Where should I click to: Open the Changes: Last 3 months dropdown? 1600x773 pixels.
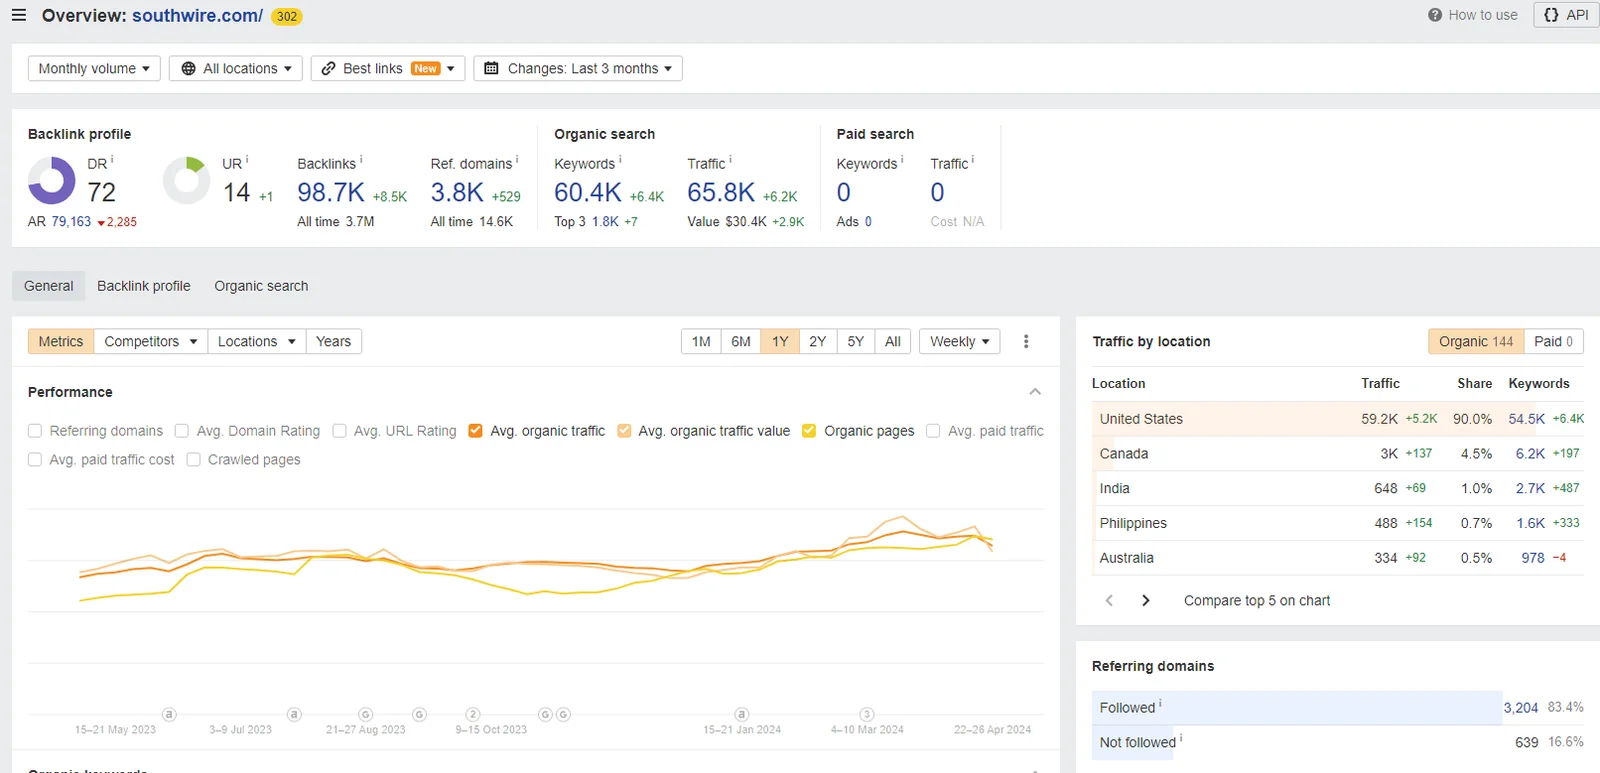point(578,69)
